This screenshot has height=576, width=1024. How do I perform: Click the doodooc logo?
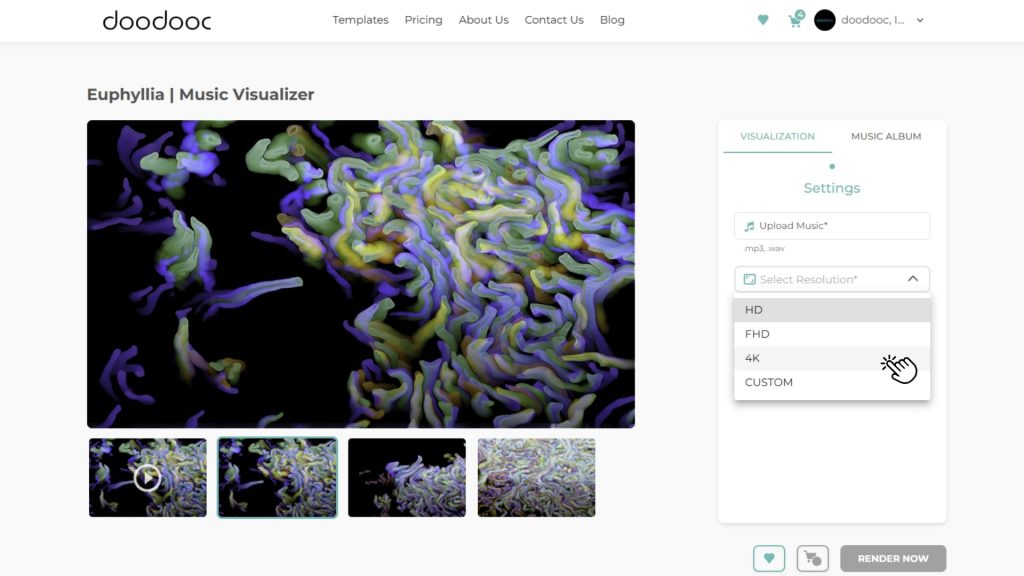tap(157, 20)
